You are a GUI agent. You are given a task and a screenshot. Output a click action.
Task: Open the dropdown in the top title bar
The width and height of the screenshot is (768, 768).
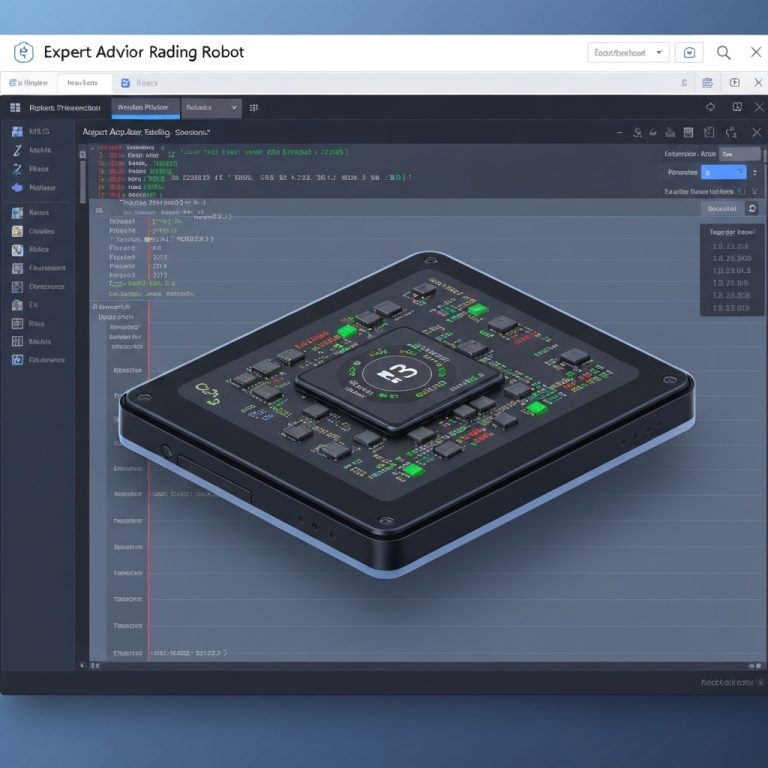pos(627,53)
